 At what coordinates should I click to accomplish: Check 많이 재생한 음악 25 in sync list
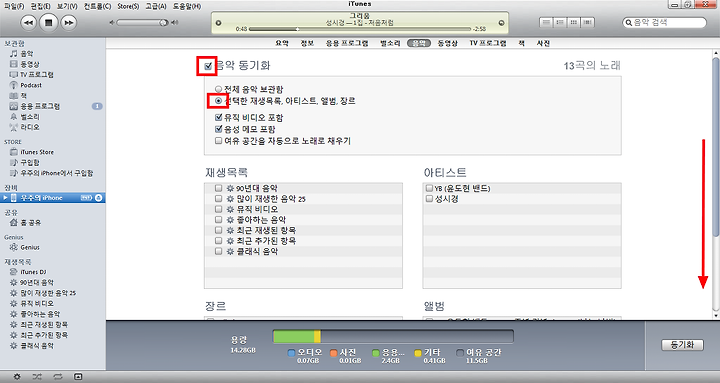(219, 198)
